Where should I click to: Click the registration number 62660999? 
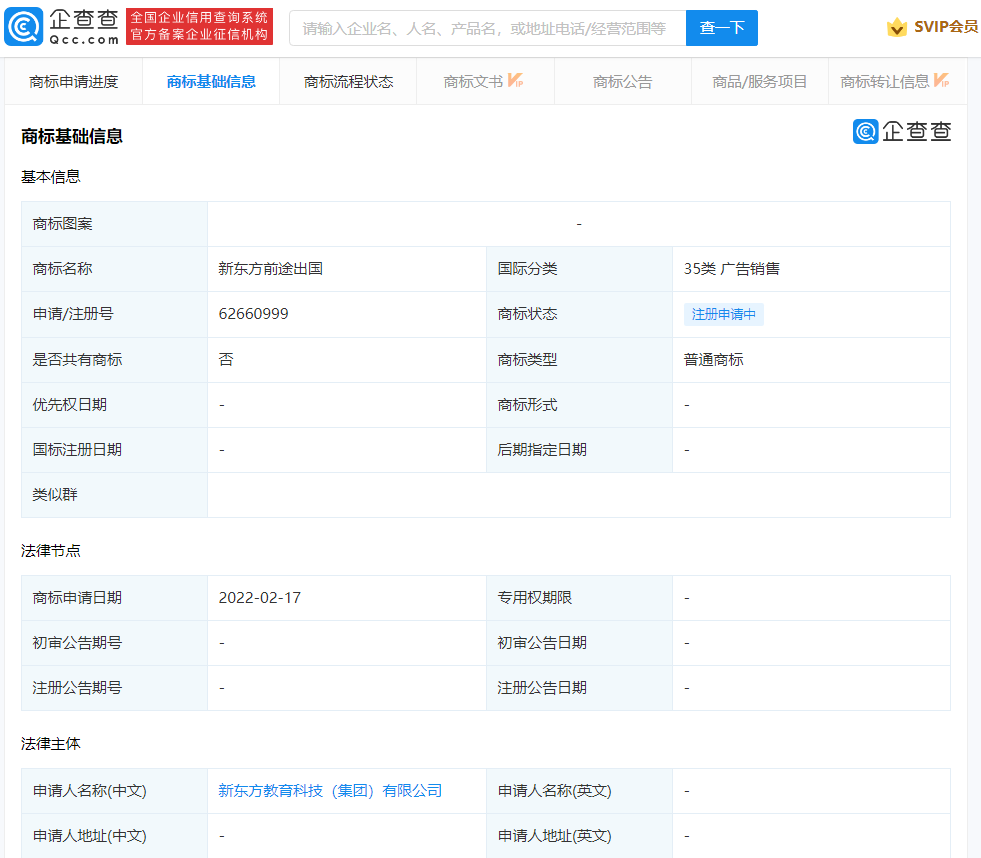(x=253, y=314)
